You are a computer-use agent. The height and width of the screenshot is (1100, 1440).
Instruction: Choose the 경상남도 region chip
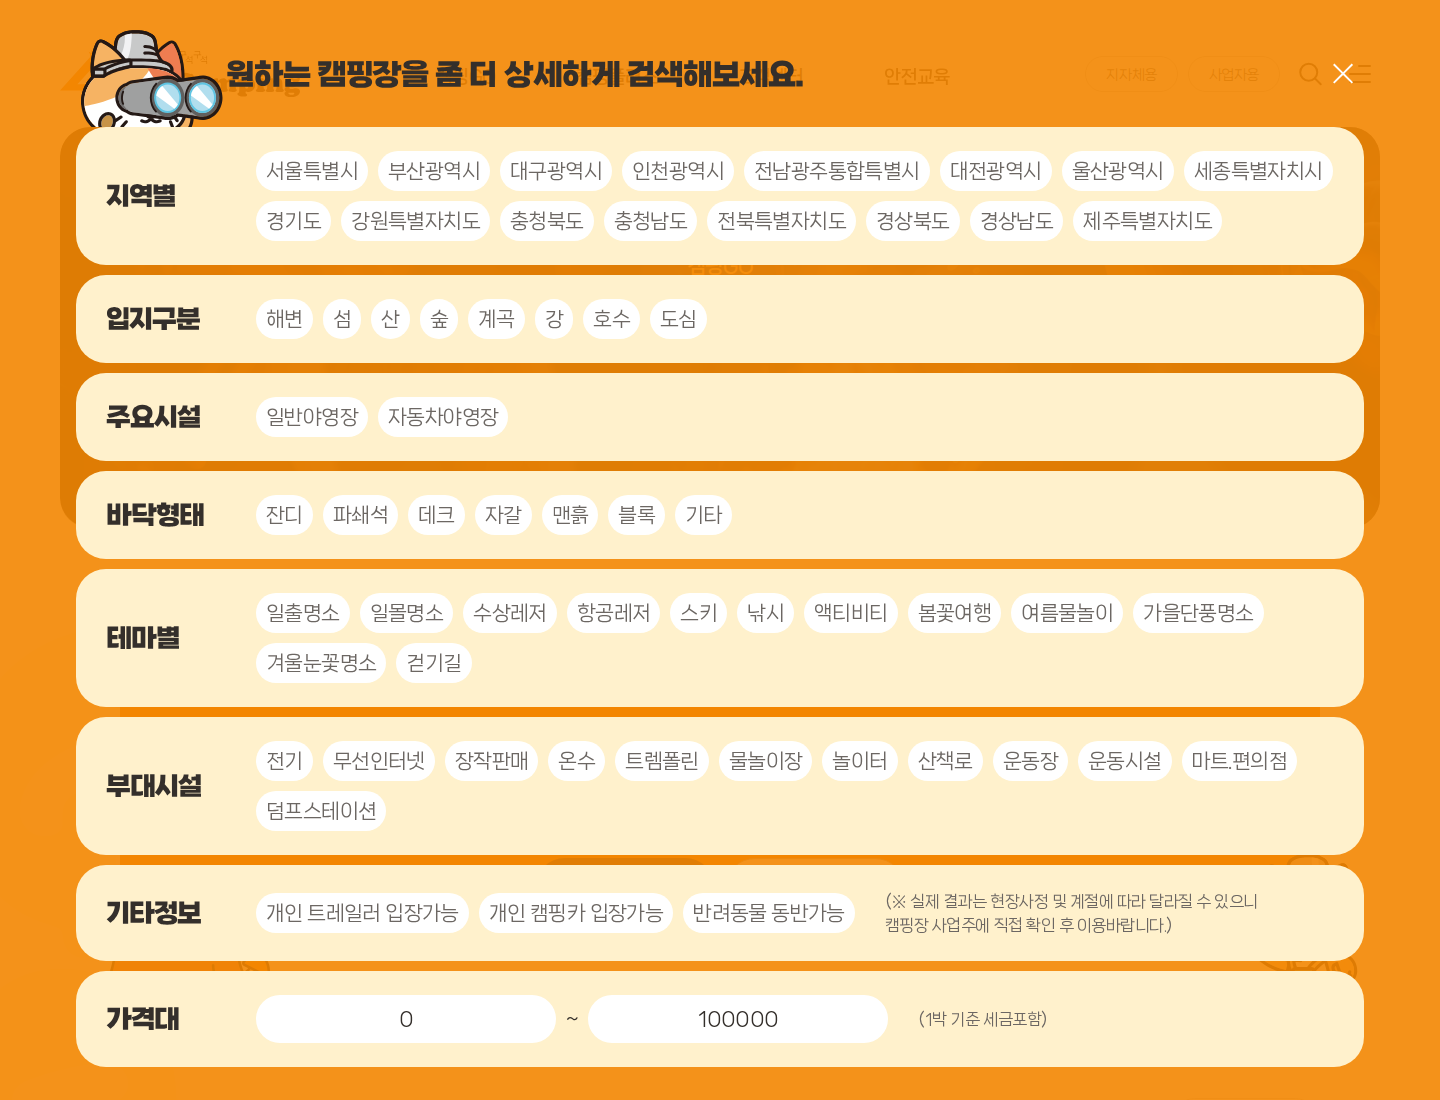(1017, 221)
